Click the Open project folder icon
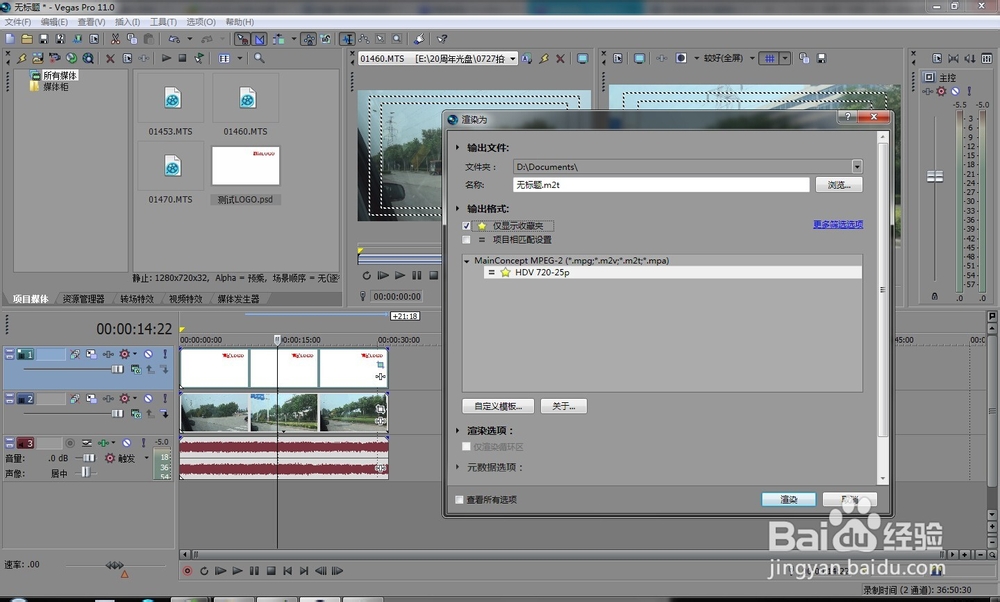Screen dimensions: 1000x602 click(27, 39)
